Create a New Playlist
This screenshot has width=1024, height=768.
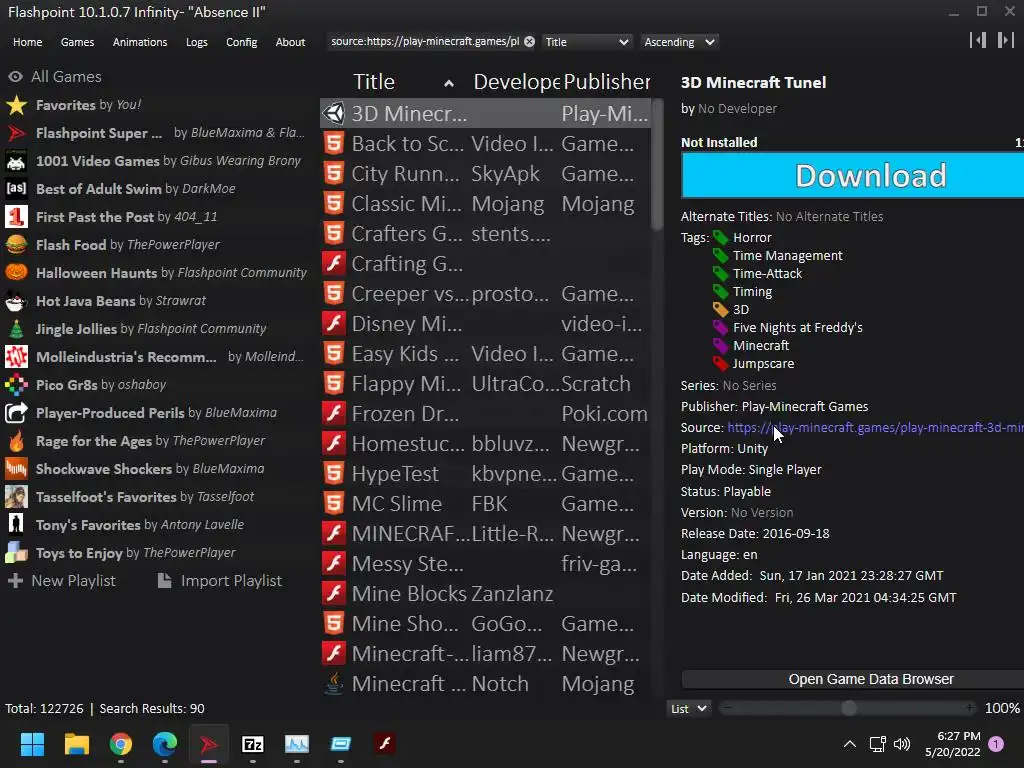(x=61, y=581)
